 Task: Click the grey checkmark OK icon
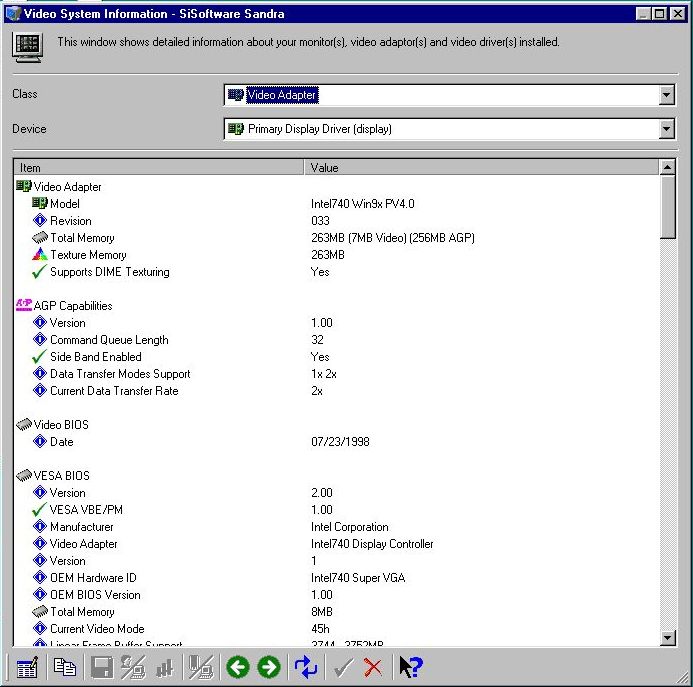(x=343, y=668)
